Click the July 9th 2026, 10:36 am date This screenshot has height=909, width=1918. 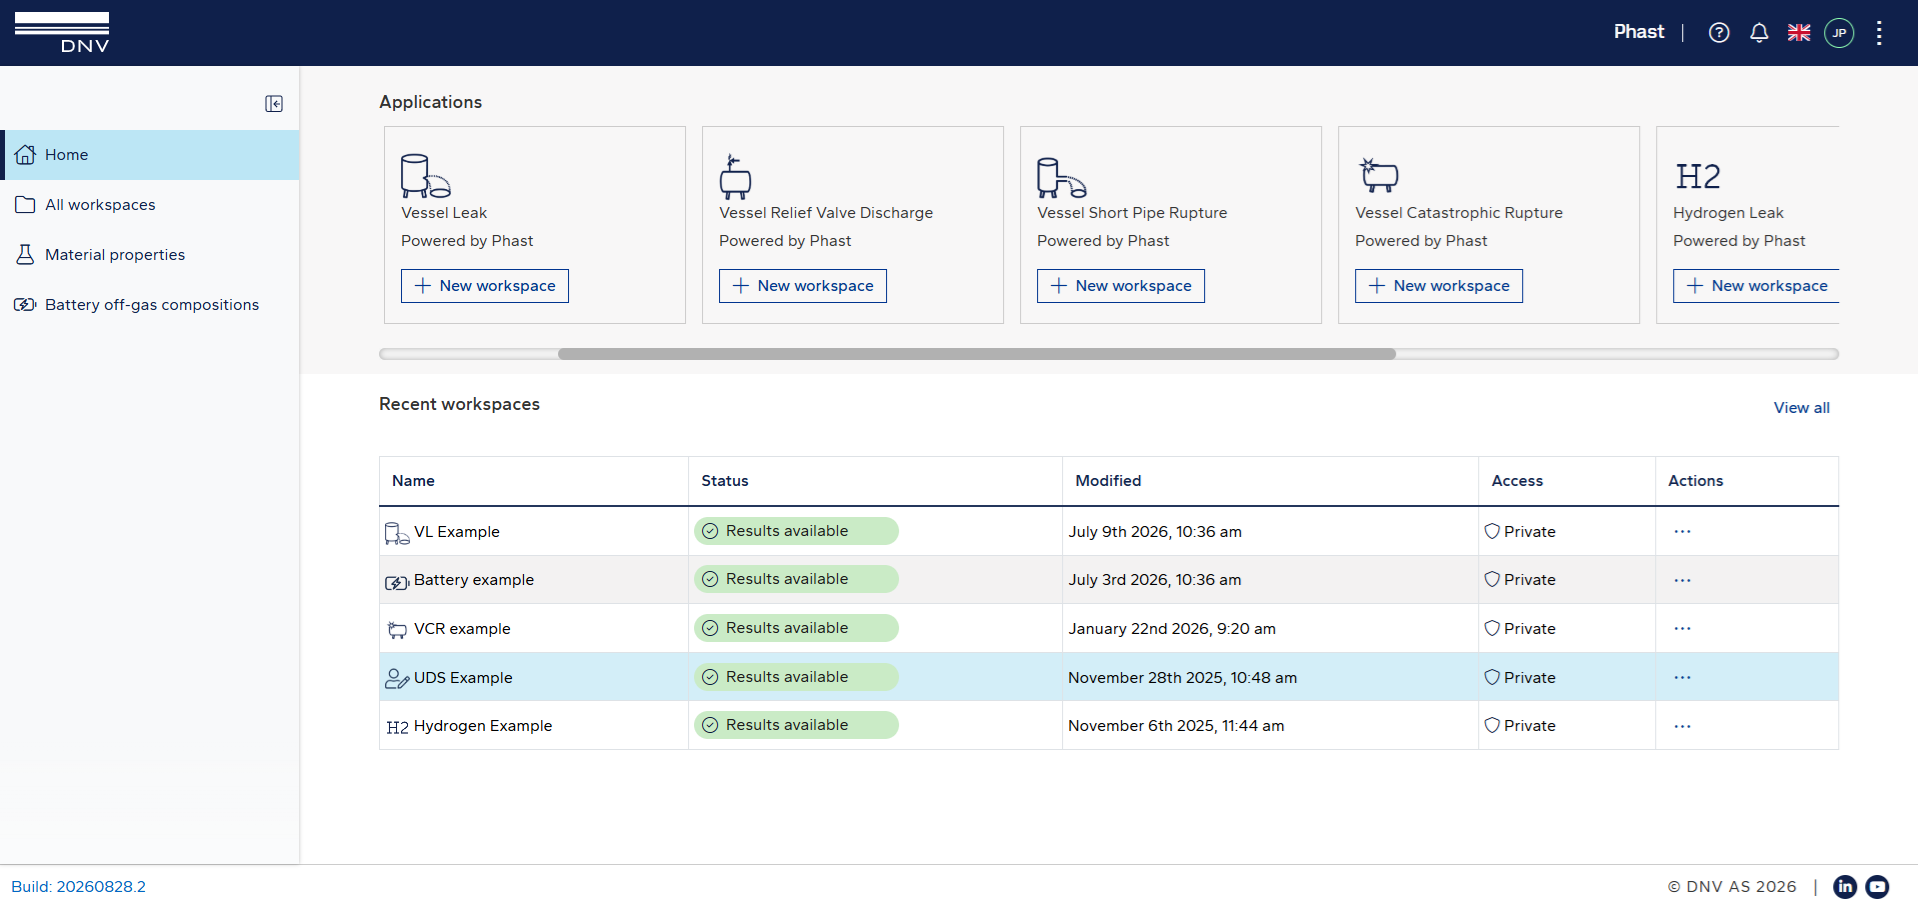tap(1155, 532)
